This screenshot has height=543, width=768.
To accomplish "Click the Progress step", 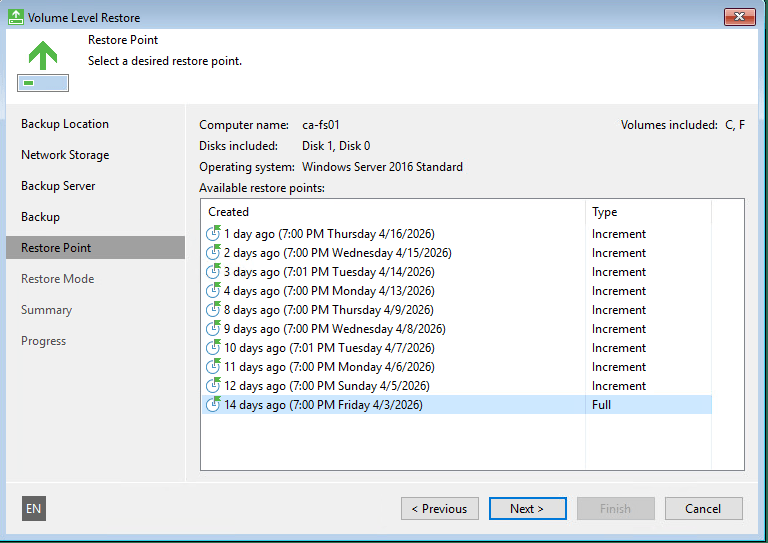I will tap(43, 341).
